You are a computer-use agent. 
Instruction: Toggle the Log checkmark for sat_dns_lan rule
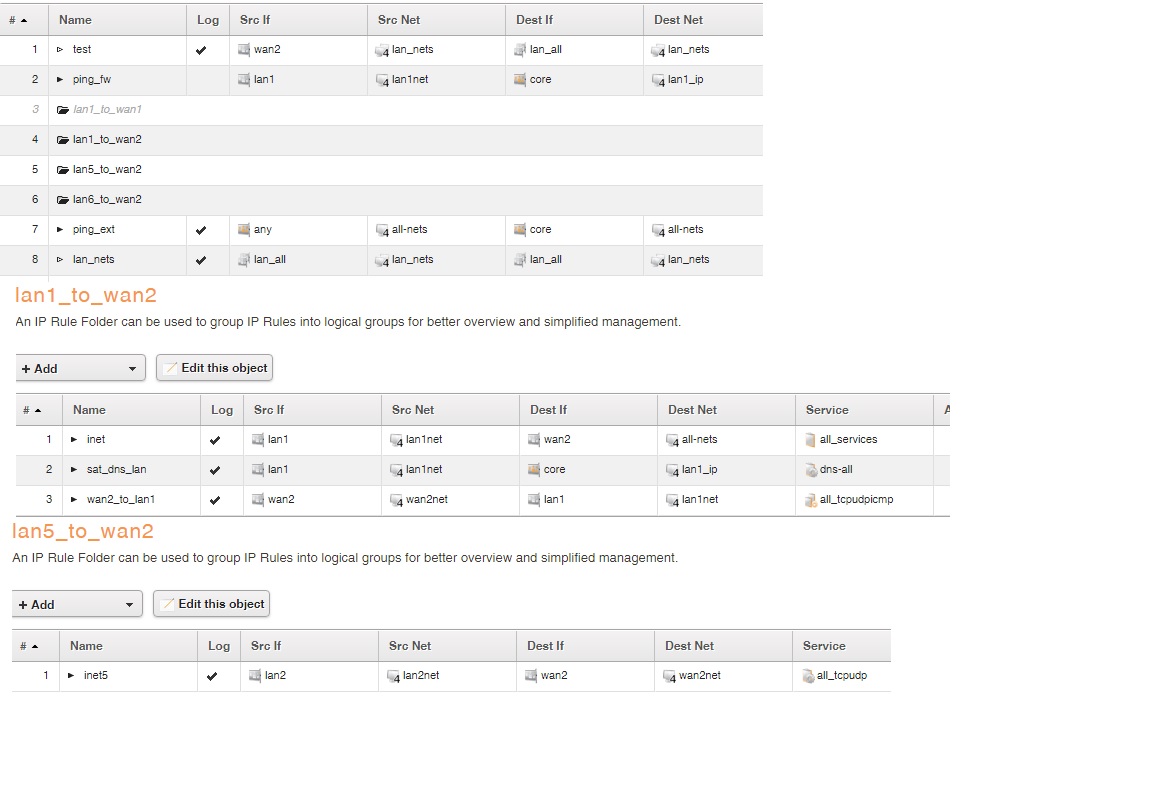[215, 470]
